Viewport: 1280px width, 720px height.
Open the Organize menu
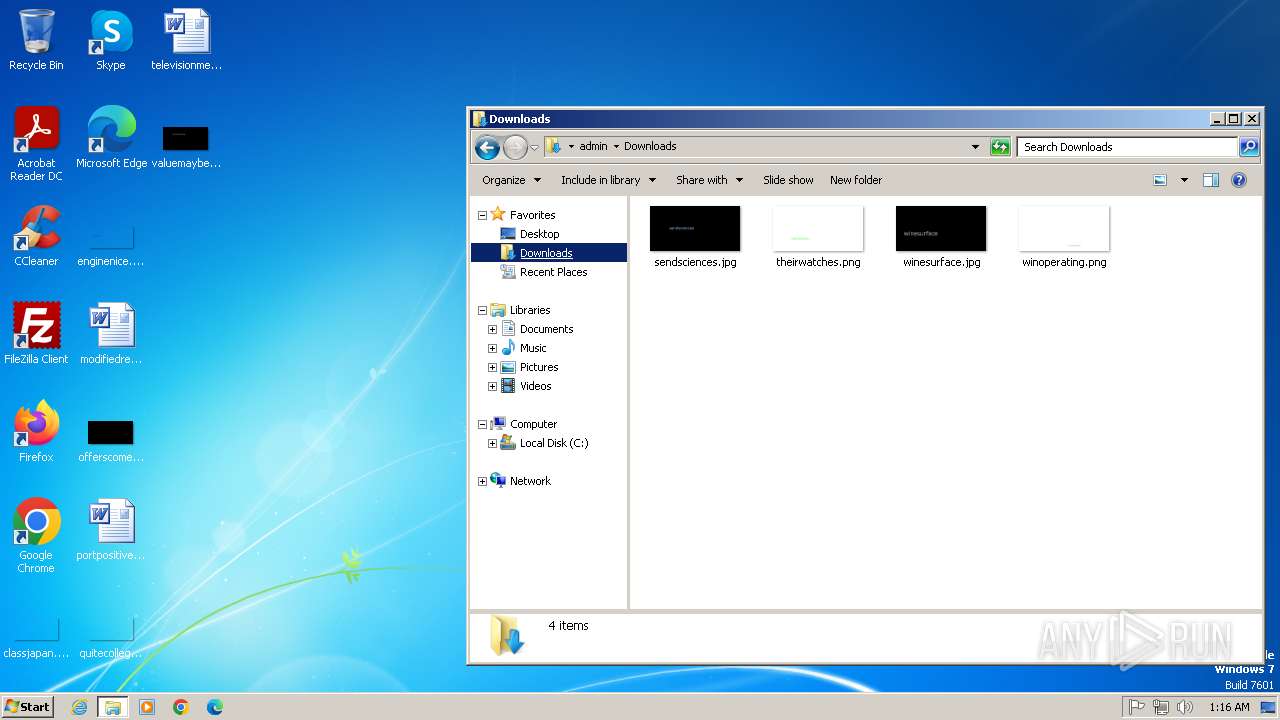511,180
